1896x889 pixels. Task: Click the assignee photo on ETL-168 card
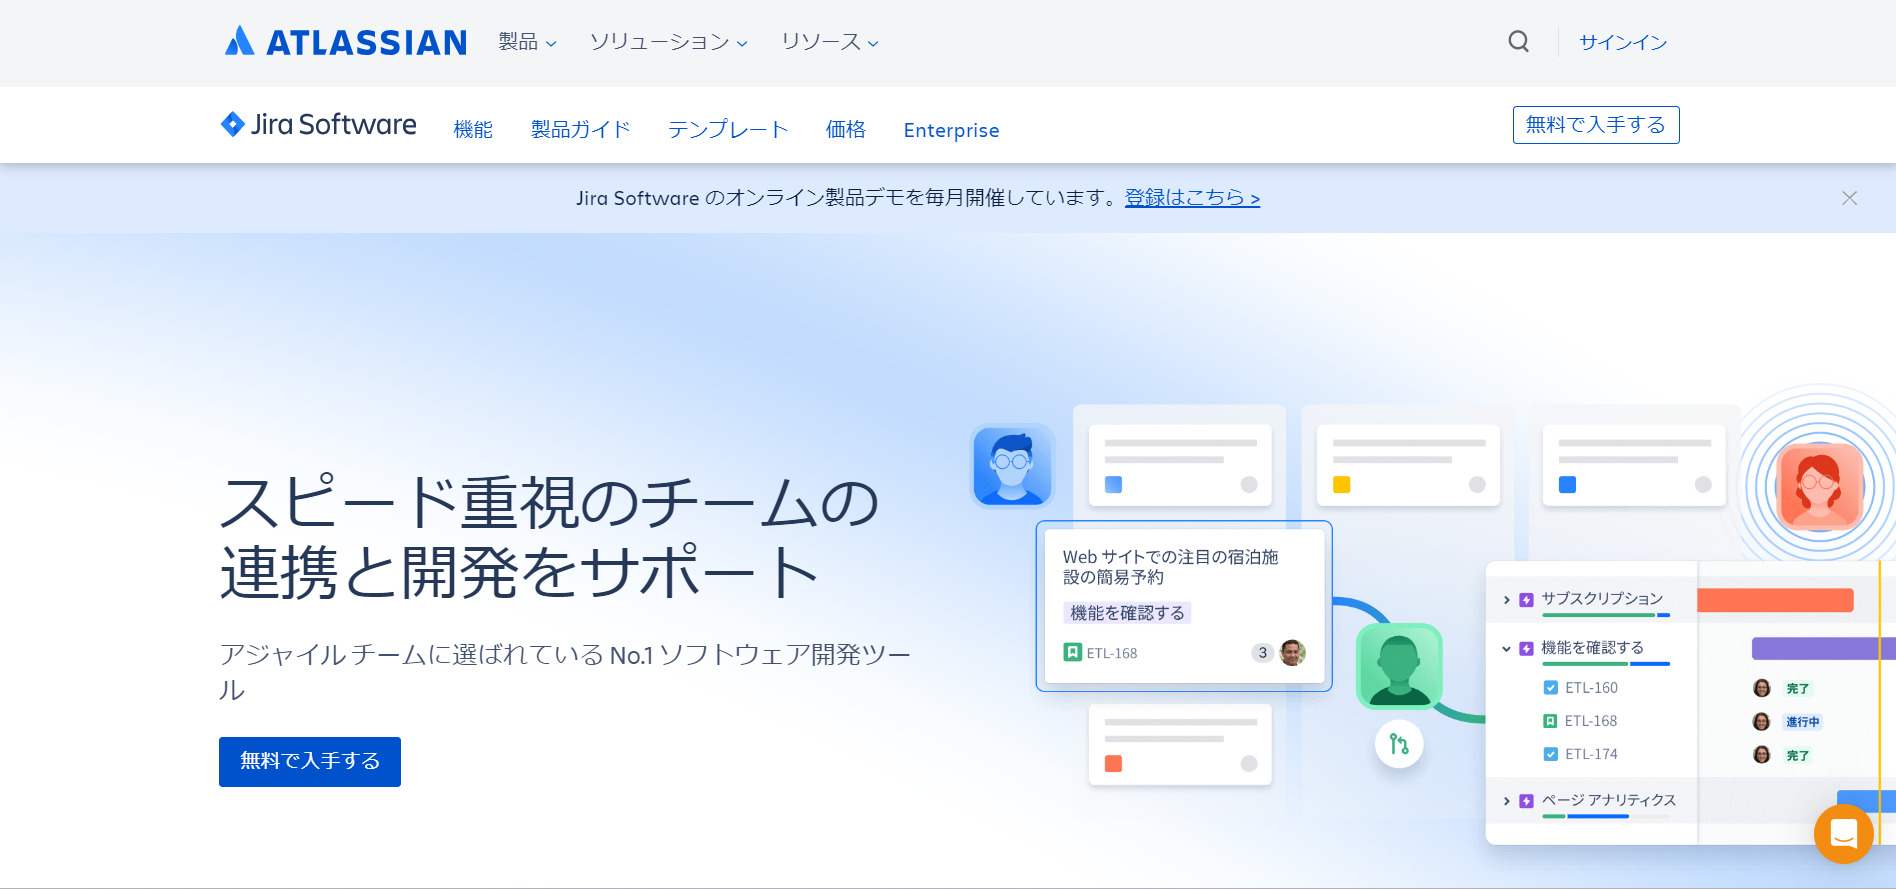[x=1293, y=652]
